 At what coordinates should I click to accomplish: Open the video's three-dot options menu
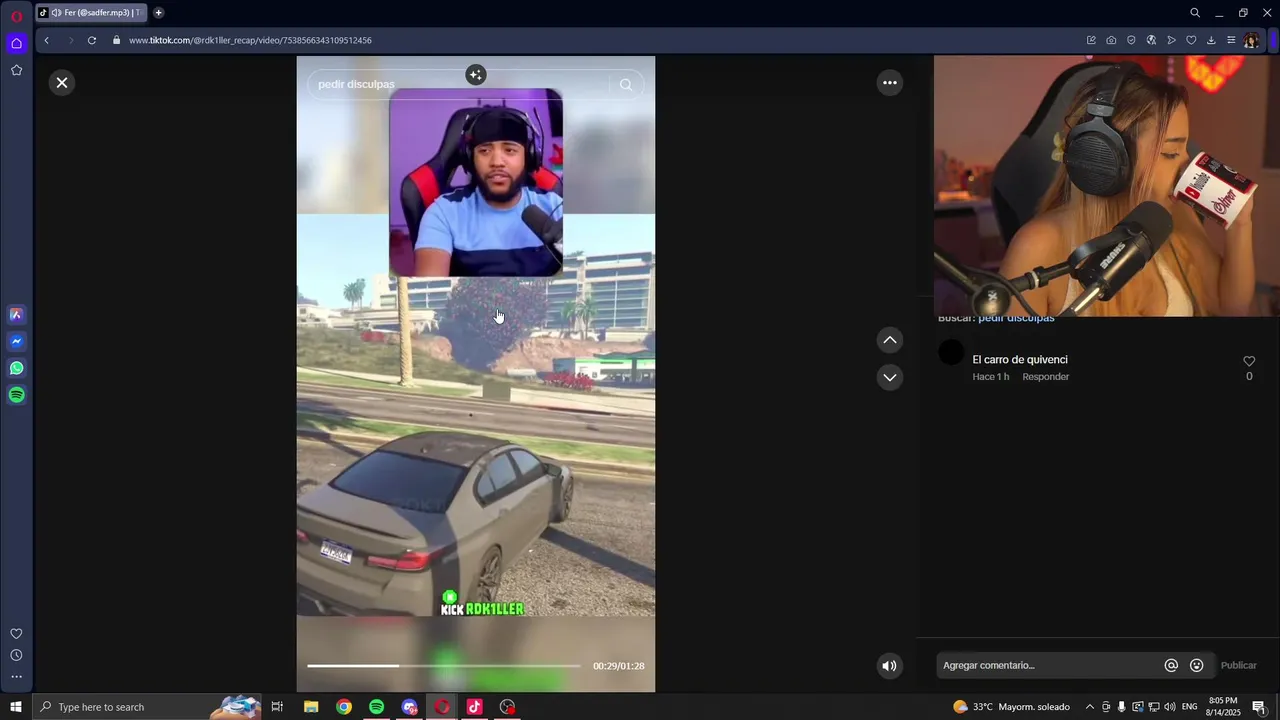click(x=889, y=83)
